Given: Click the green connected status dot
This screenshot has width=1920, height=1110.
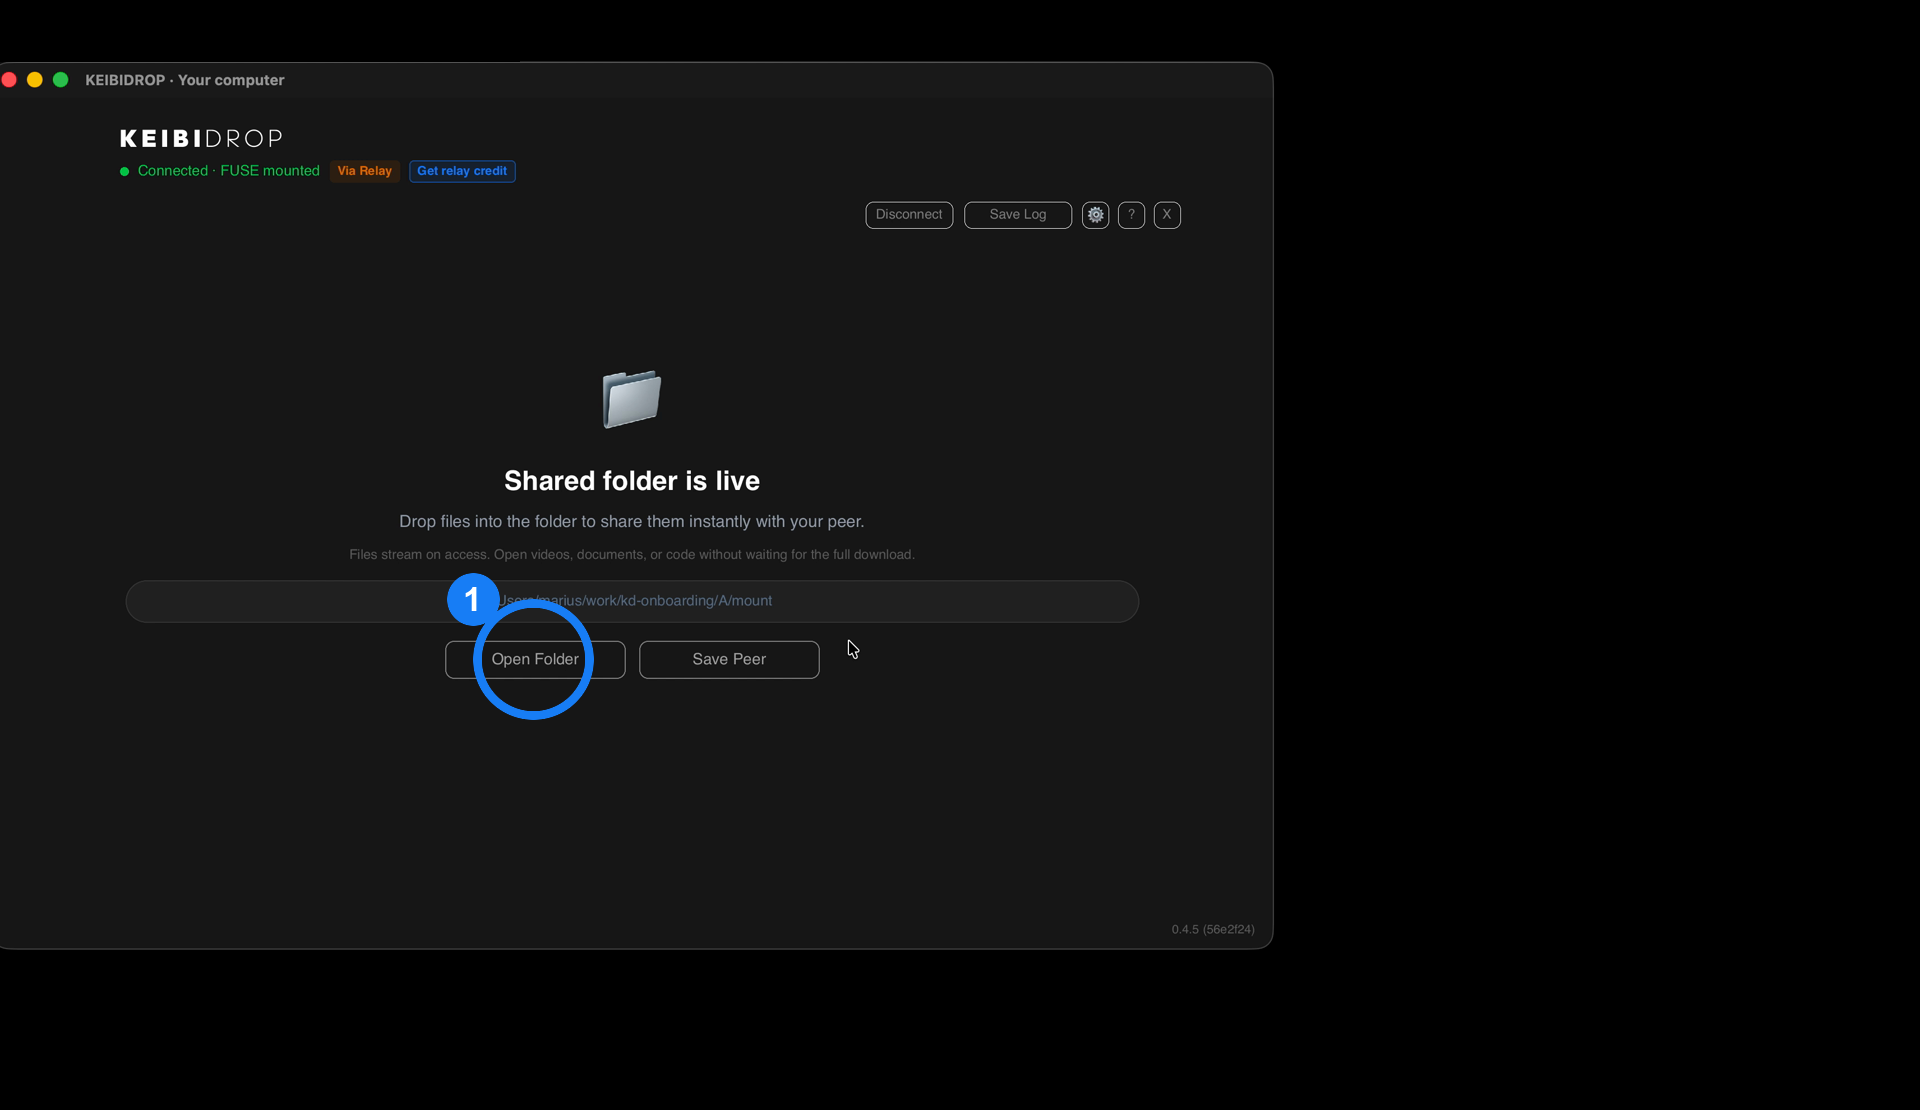Looking at the screenshot, I should click(125, 171).
